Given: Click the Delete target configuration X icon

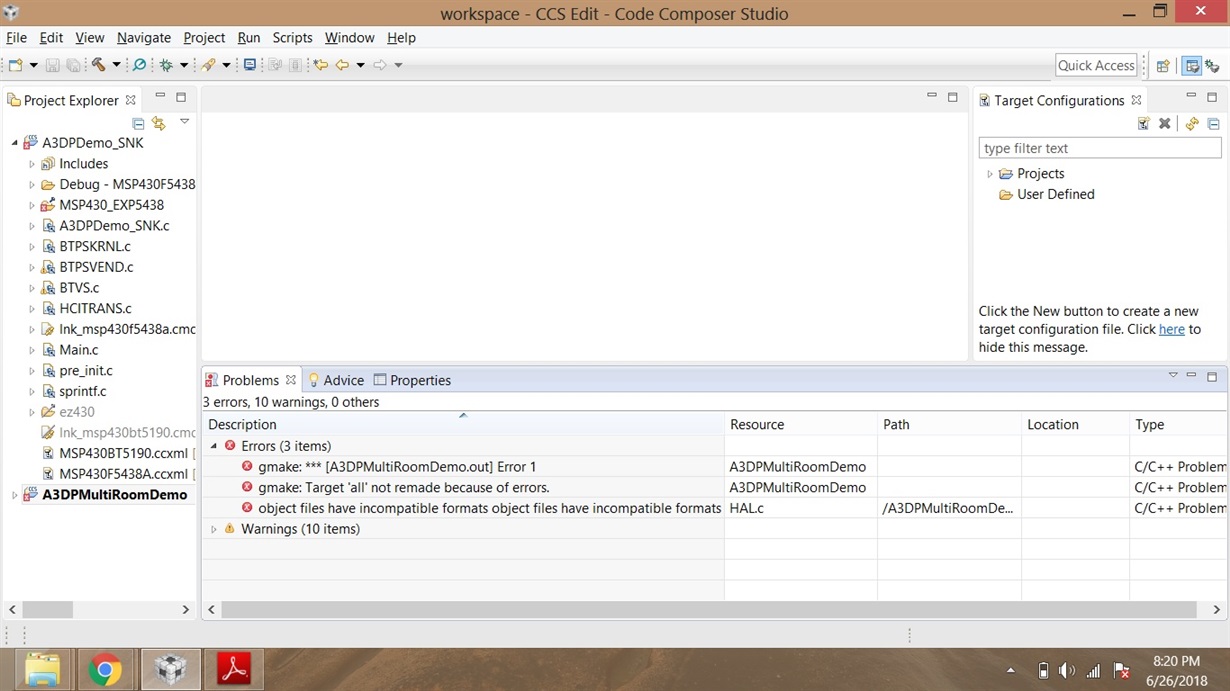Looking at the screenshot, I should click(1165, 124).
